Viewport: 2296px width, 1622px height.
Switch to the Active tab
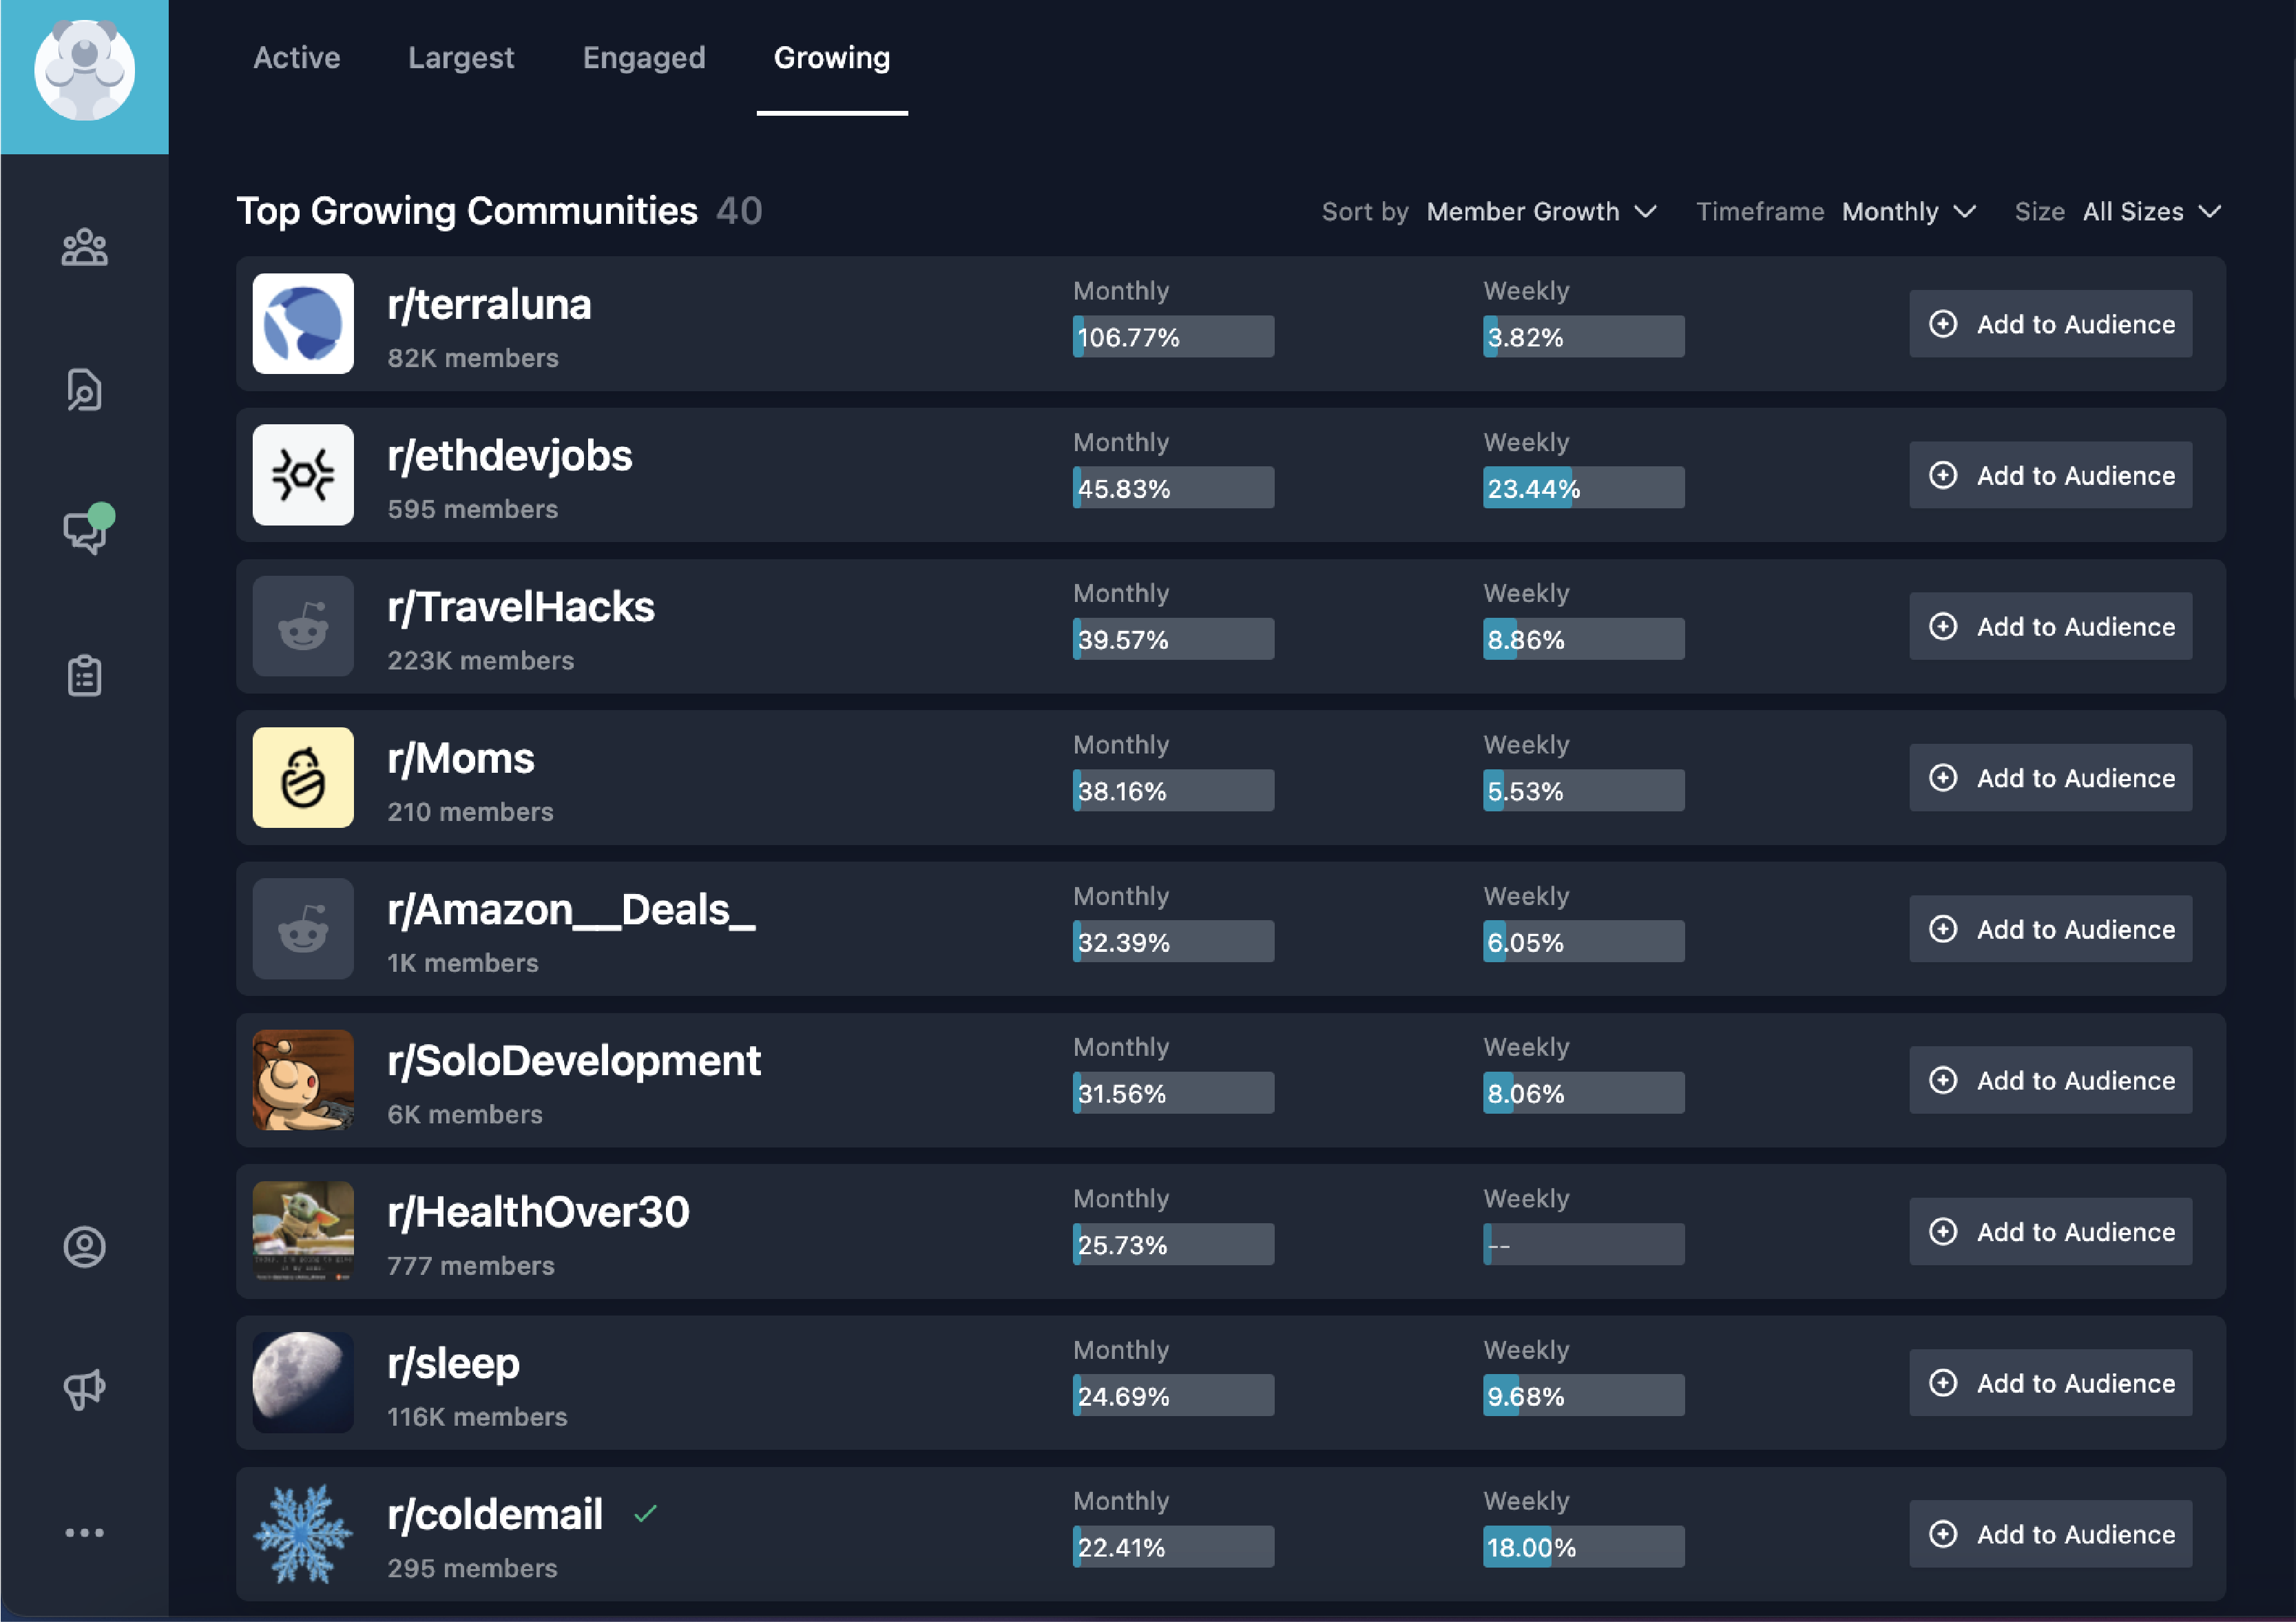tap(296, 58)
